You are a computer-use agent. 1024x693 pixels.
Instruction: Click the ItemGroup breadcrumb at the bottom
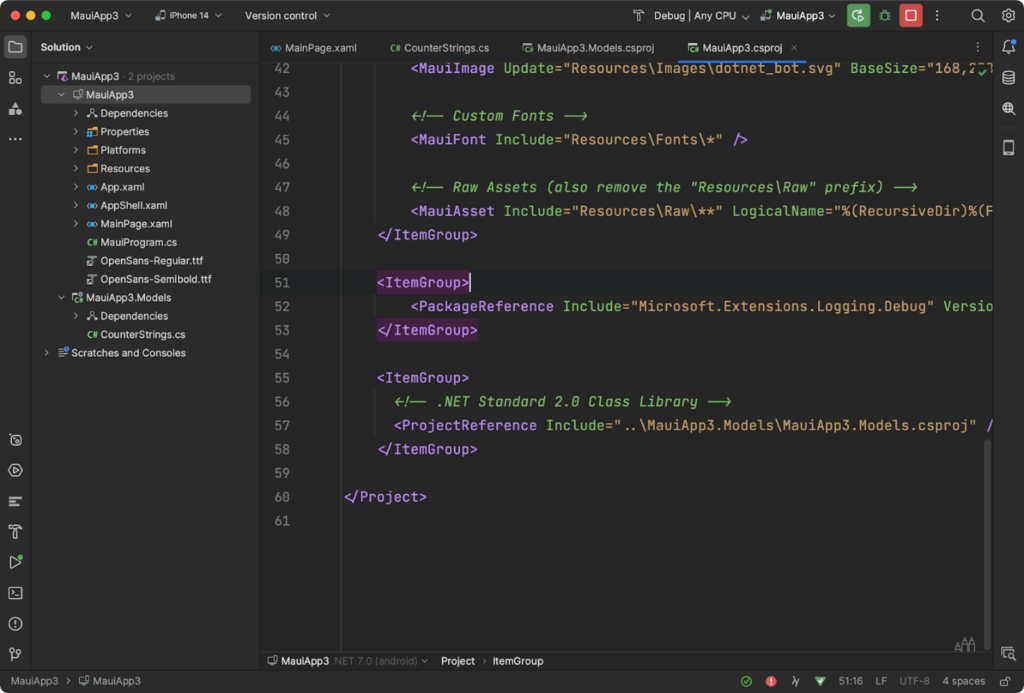[x=518, y=661]
